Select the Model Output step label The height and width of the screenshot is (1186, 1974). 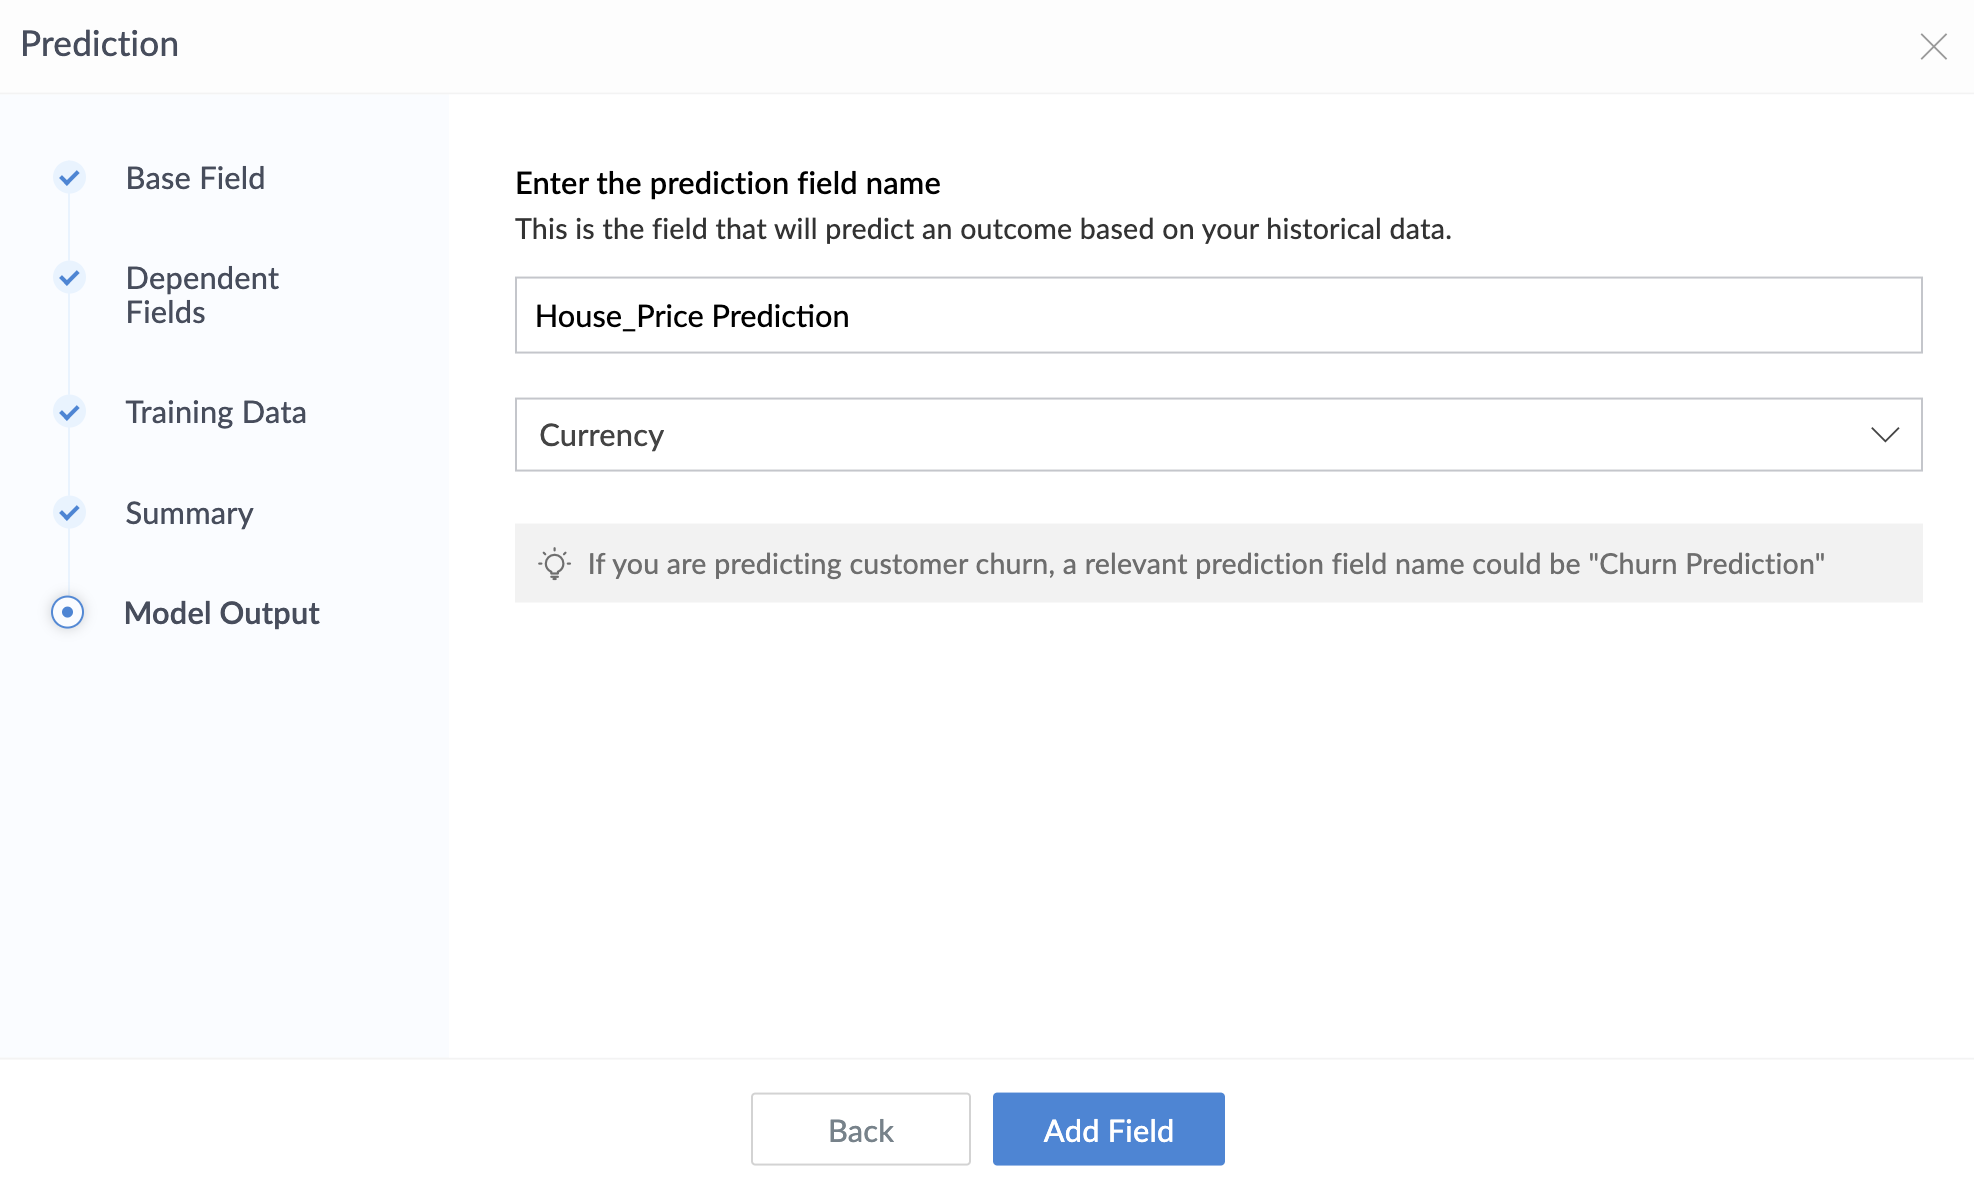[x=221, y=613]
